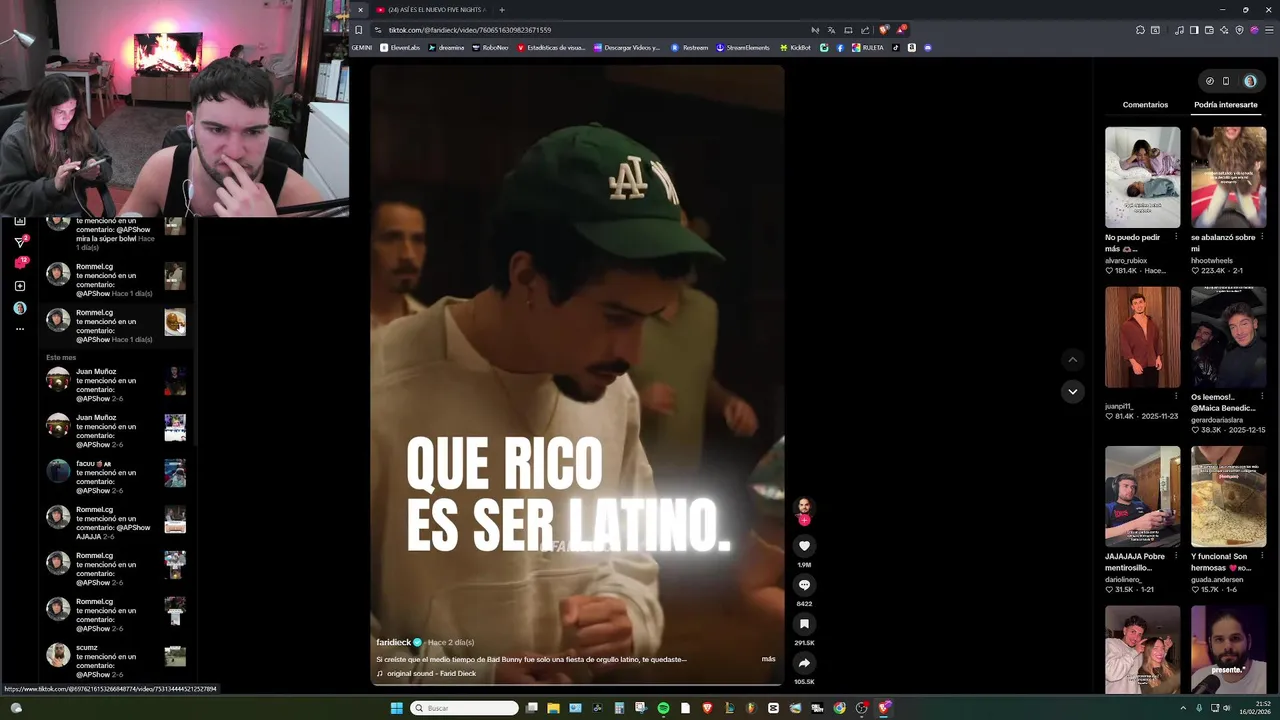
Task: Open 'No puedo pedir más' suggested video
Action: [1142, 177]
